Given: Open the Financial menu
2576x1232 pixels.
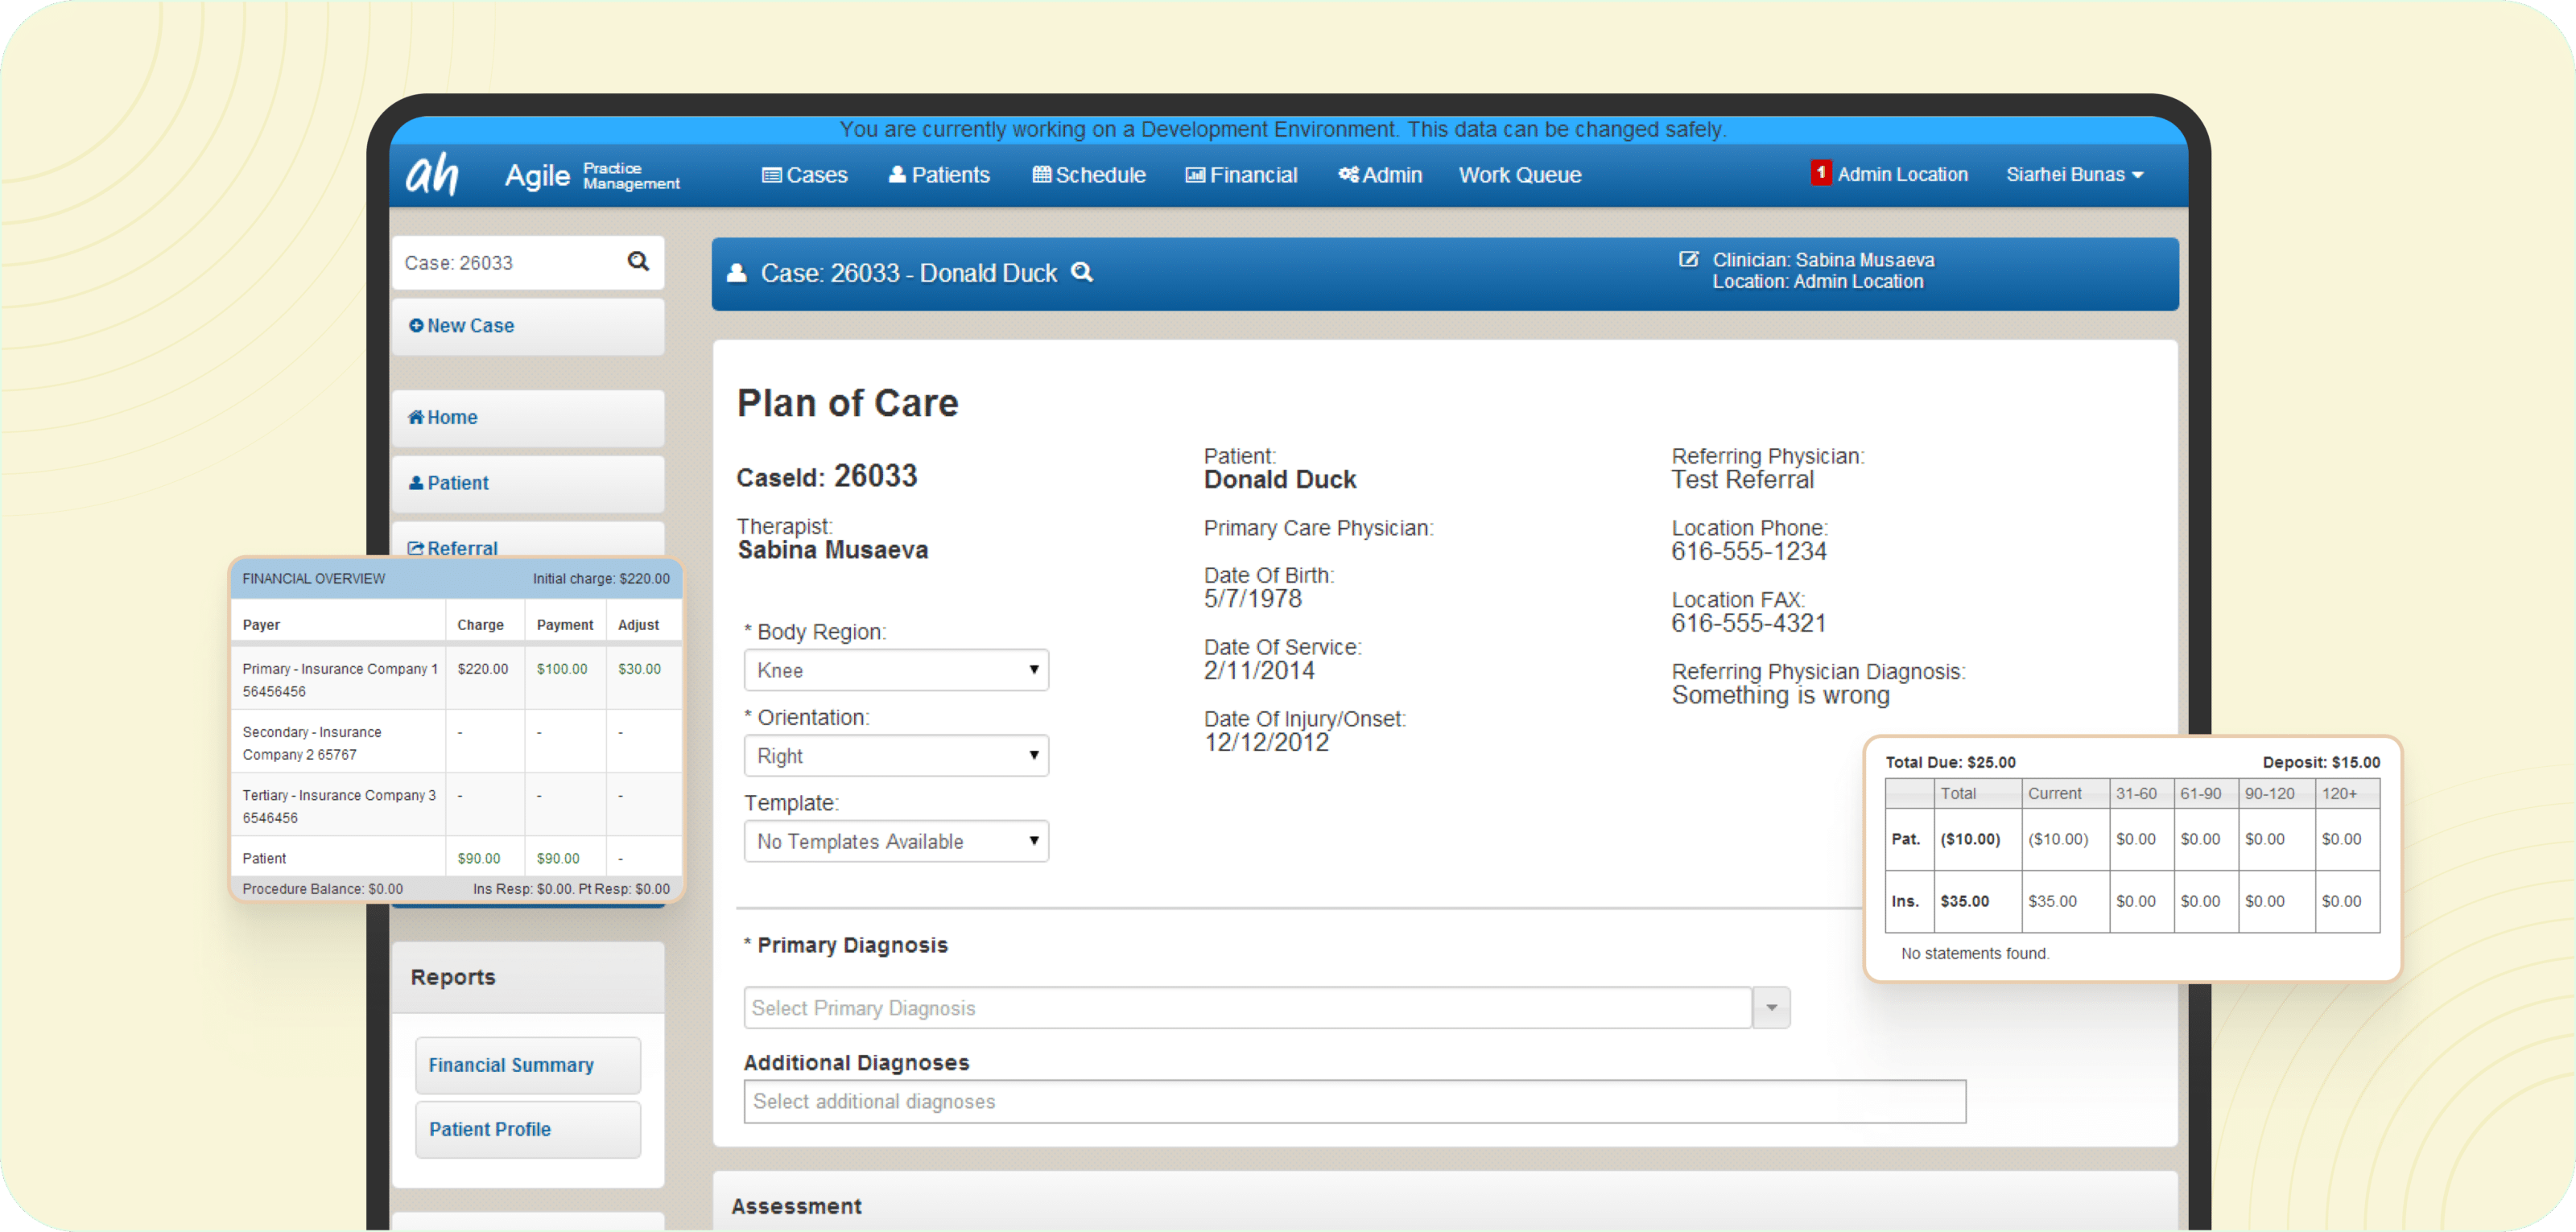Looking at the screenshot, I should pos(1241,175).
